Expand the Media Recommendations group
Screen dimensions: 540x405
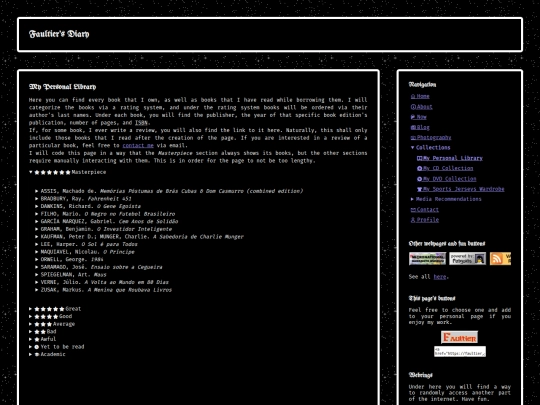pos(413,199)
